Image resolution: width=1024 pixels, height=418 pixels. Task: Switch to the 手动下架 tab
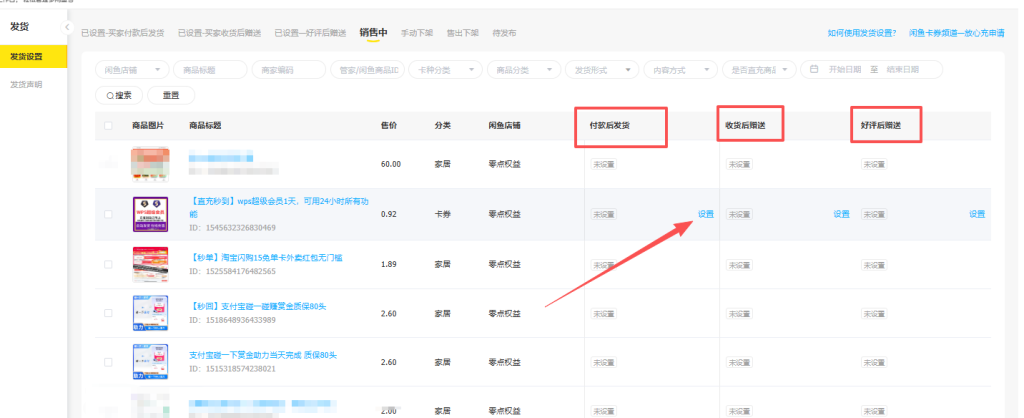click(416, 33)
